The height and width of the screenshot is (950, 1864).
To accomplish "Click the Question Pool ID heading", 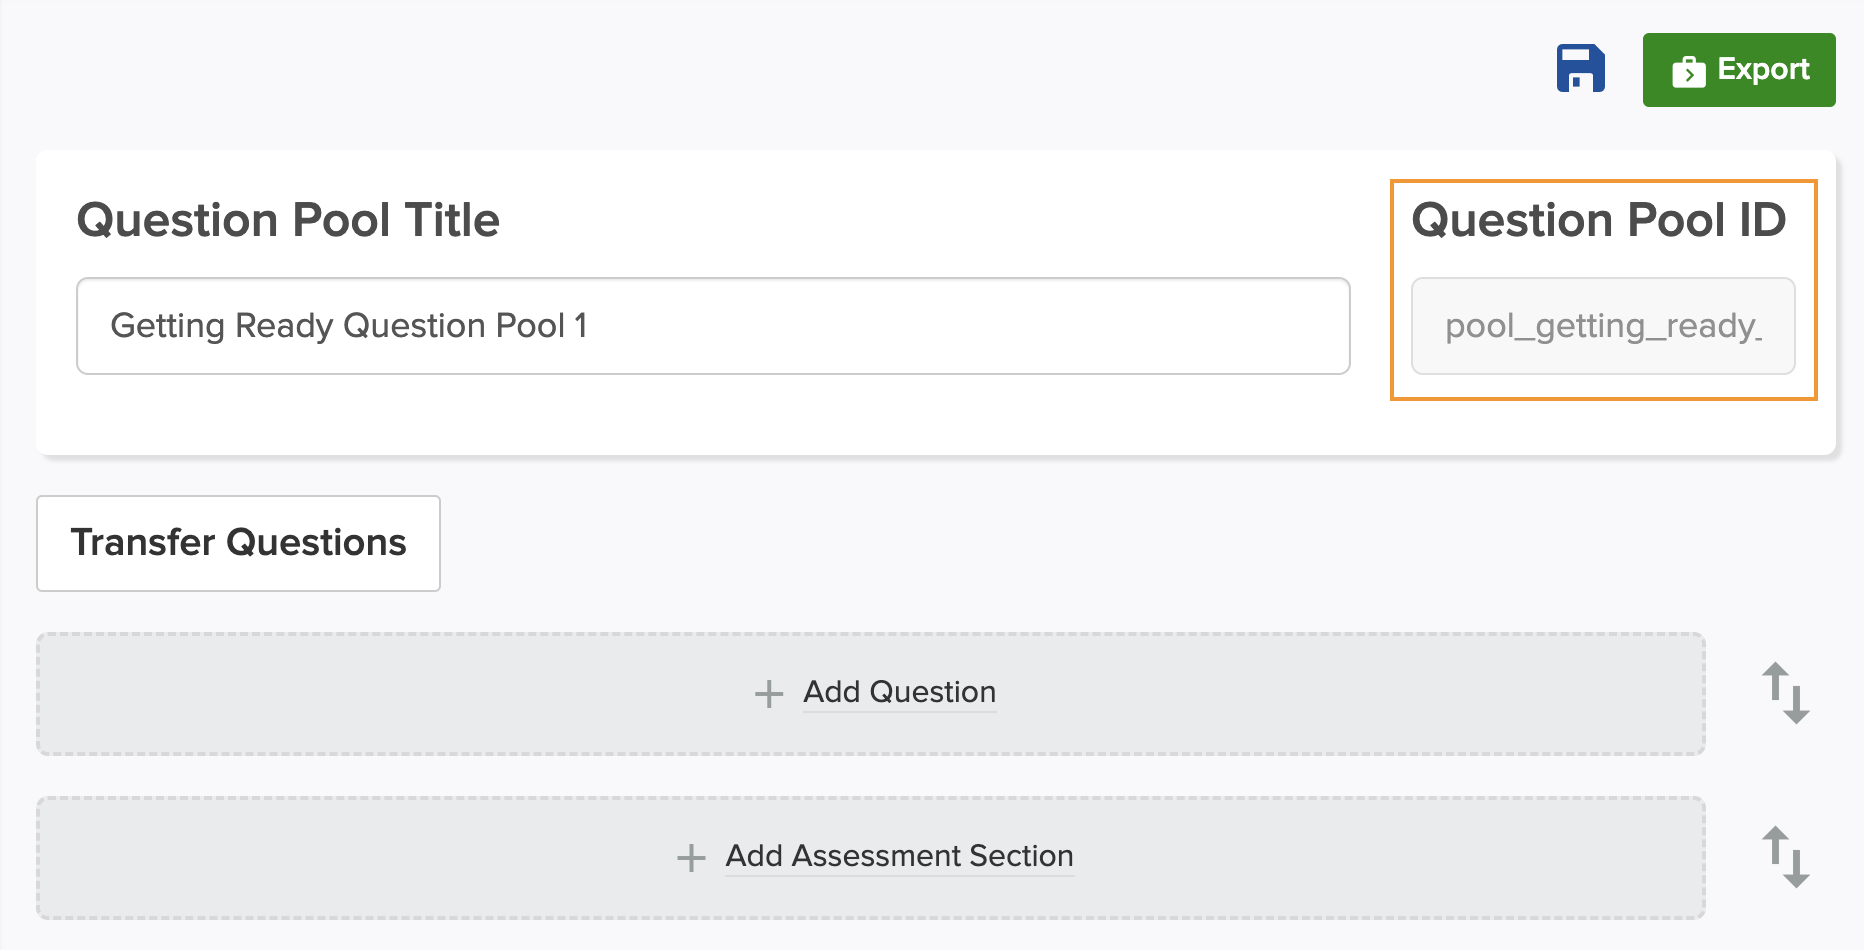I will (x=1598, y=220).
